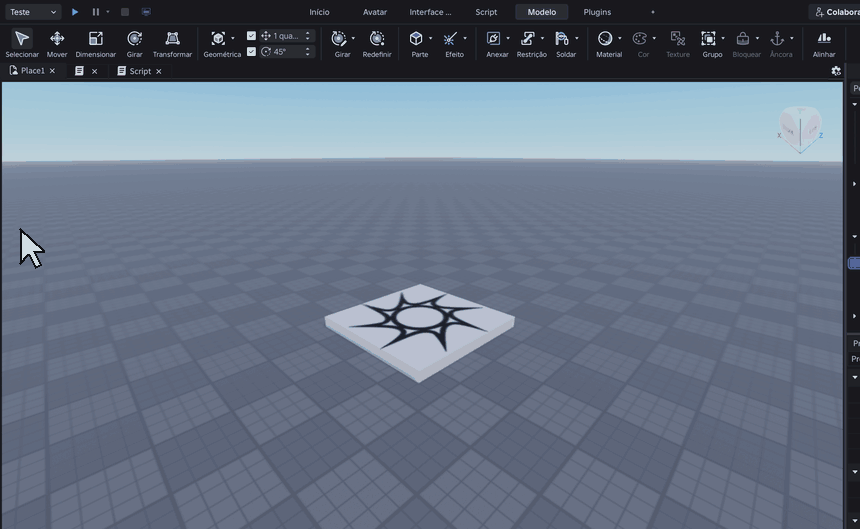
Task: Click the Efeito sparkle icon
Action: pos(450,38)
